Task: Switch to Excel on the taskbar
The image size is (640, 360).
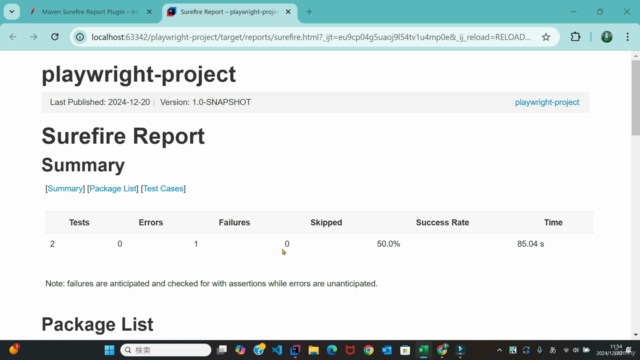Action: click(423, 350)
